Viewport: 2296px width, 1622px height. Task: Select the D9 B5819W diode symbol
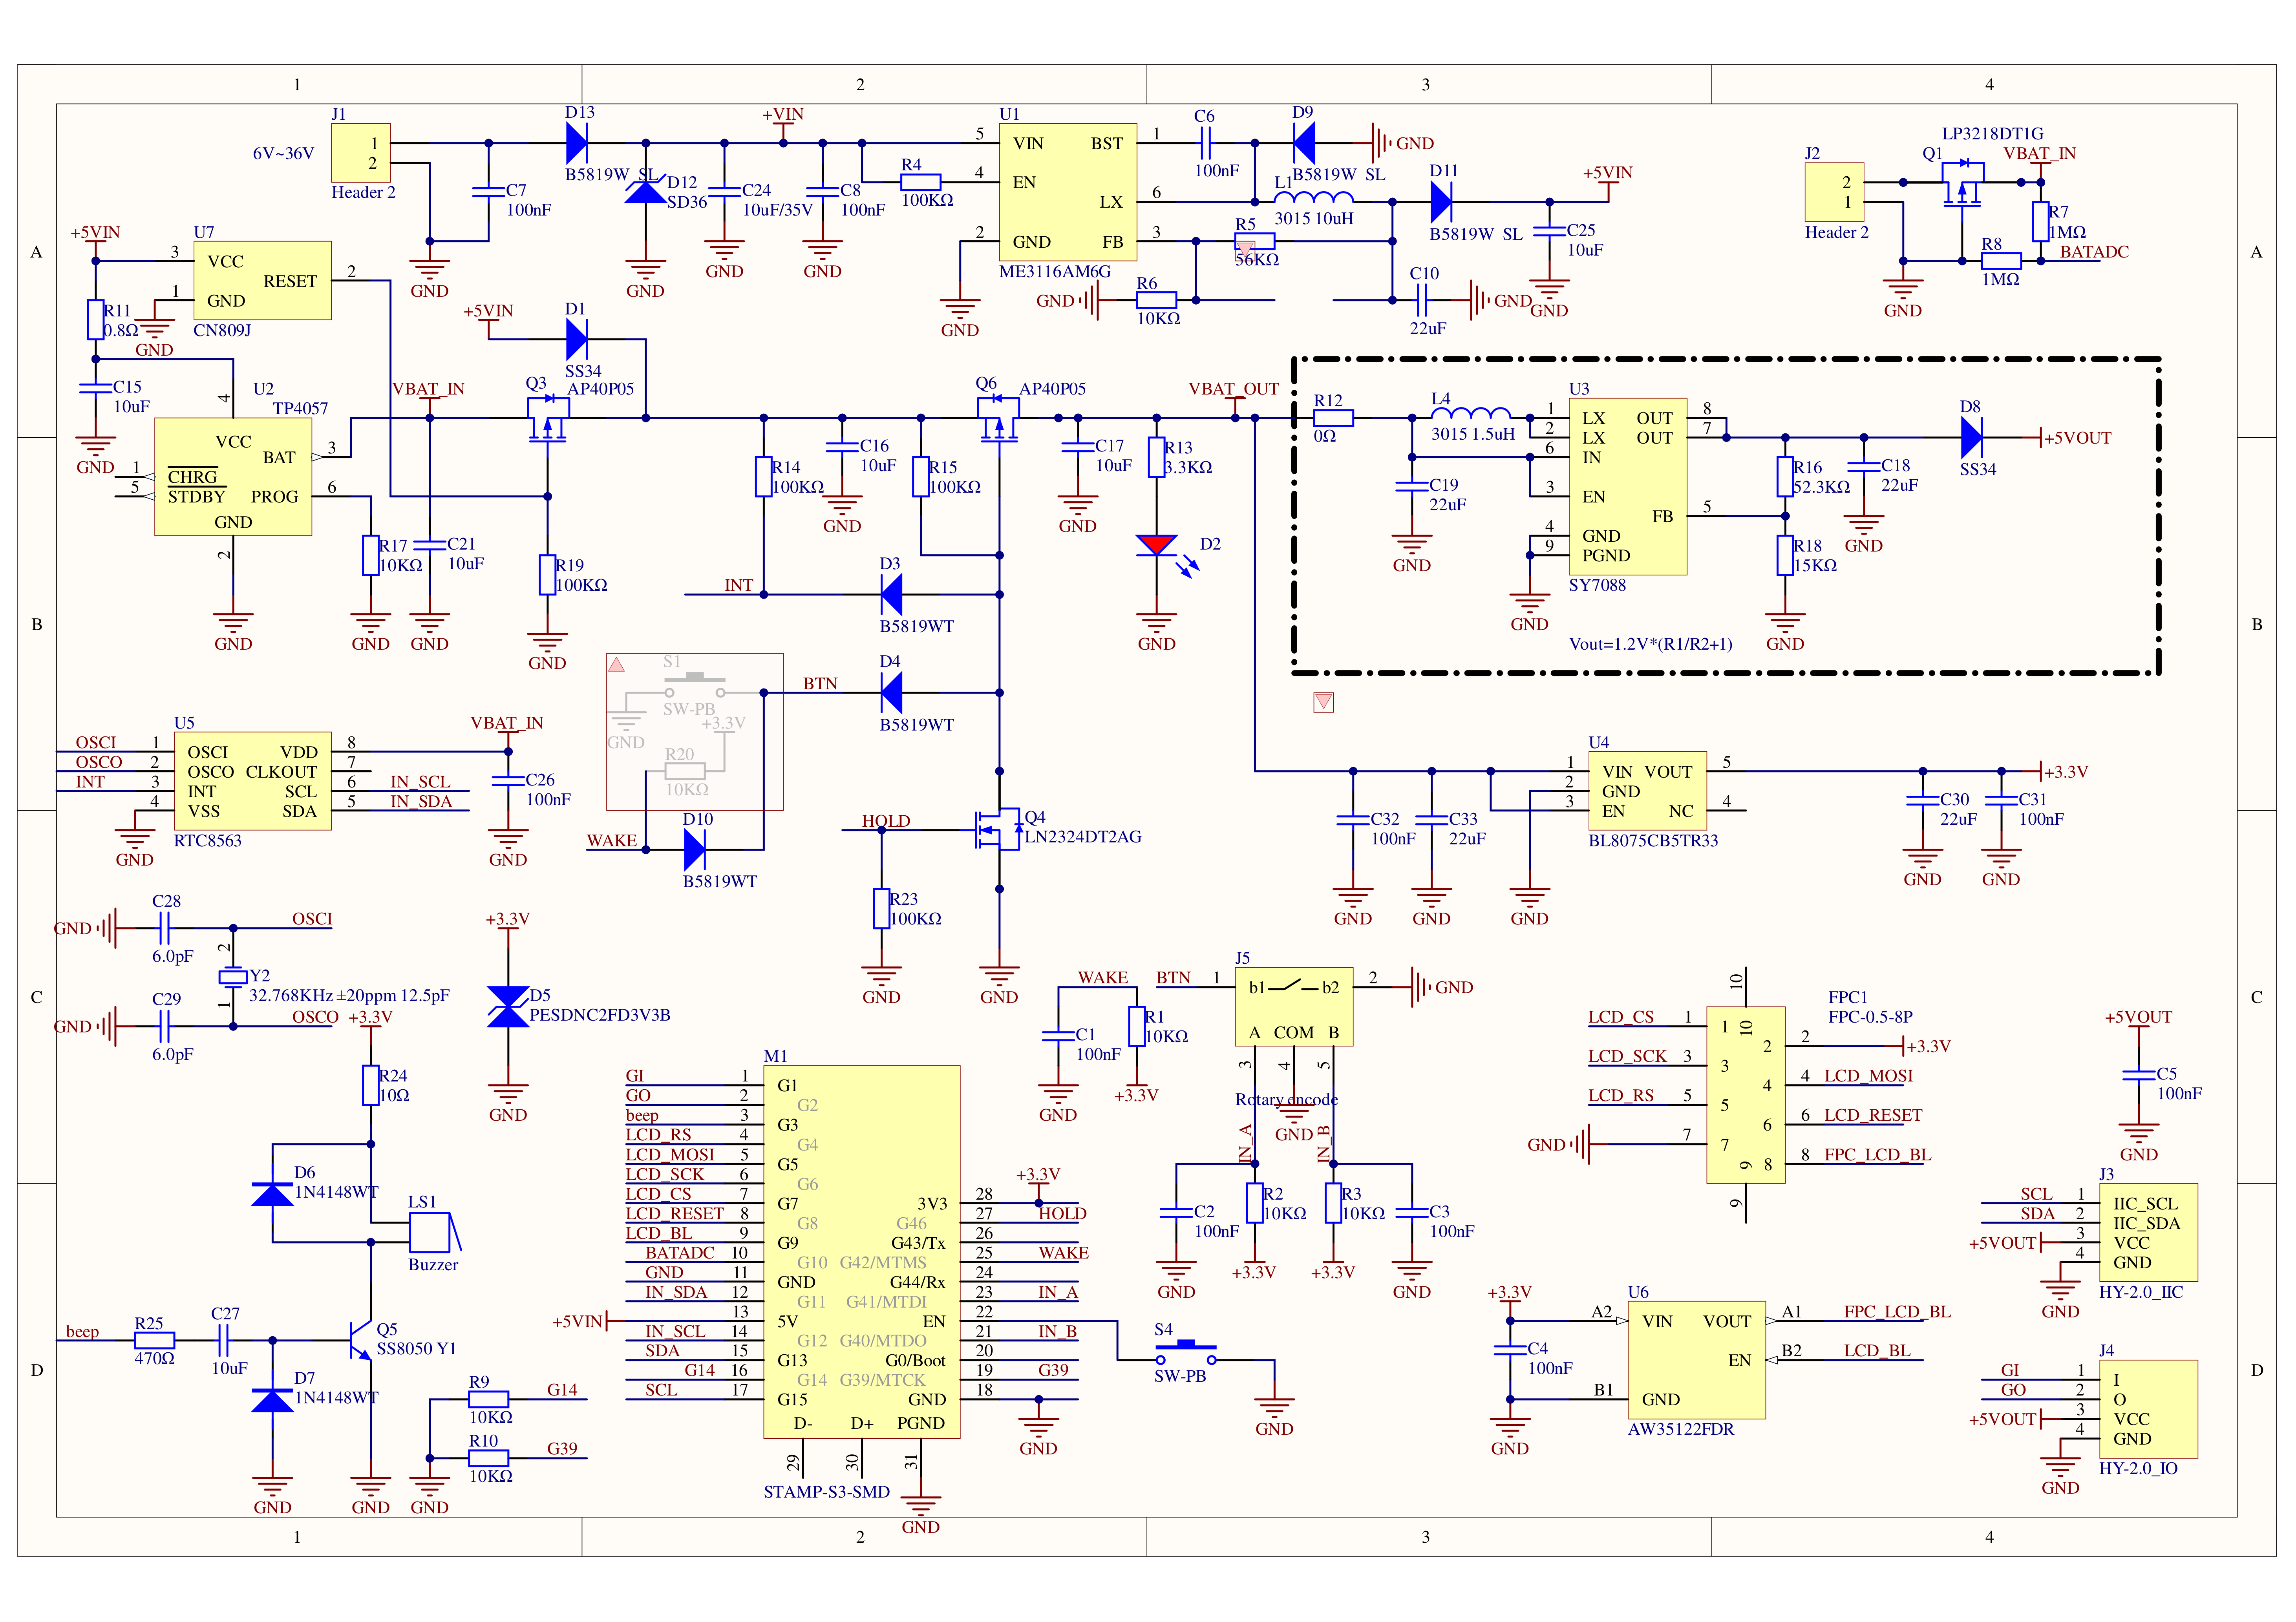tap(1303, 143)
